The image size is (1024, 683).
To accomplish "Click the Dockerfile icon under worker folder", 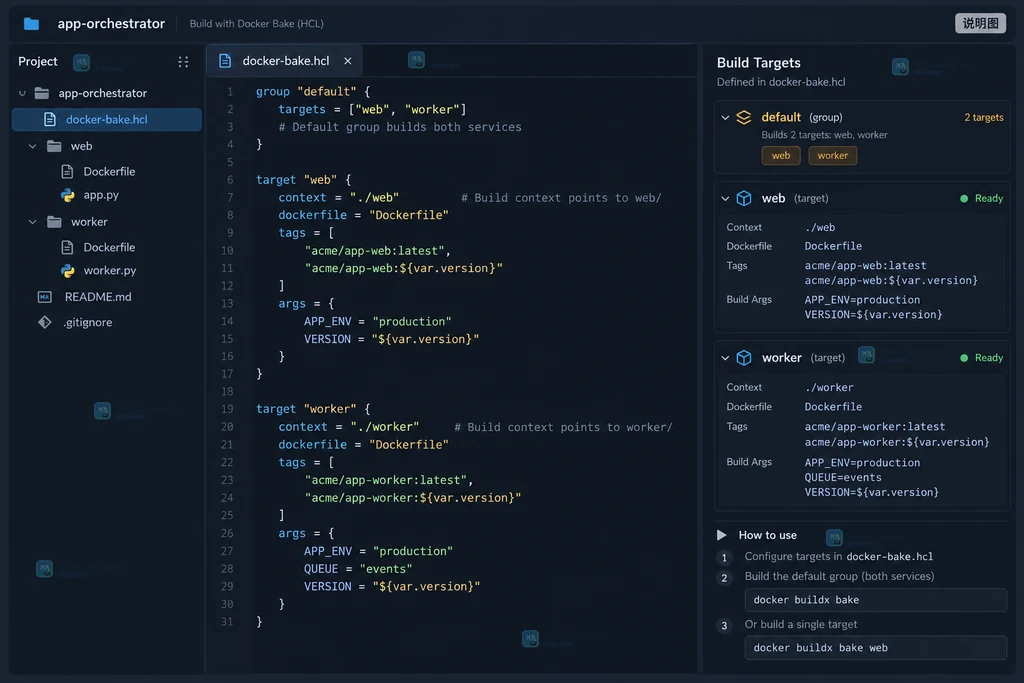I will point(67,247).
